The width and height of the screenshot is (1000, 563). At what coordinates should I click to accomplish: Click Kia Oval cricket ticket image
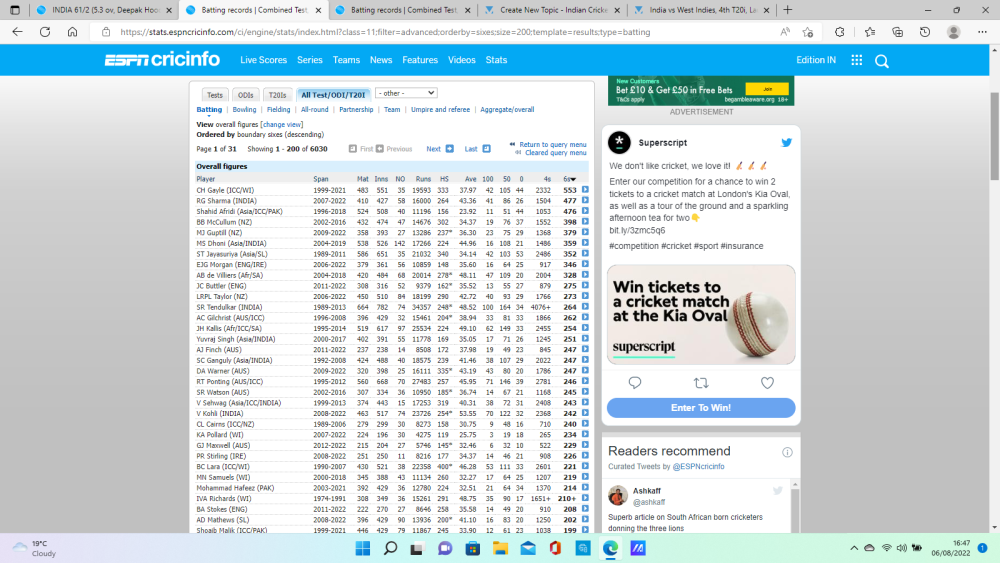pyautogui.click(x=701, y=315)
